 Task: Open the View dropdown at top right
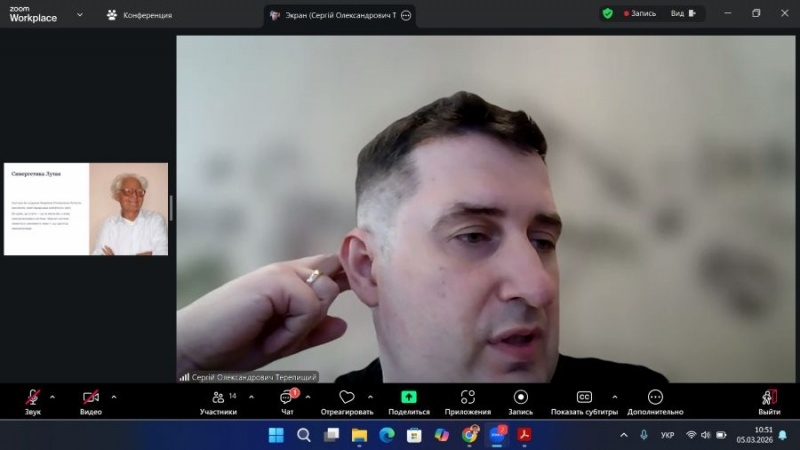[683, 14]
